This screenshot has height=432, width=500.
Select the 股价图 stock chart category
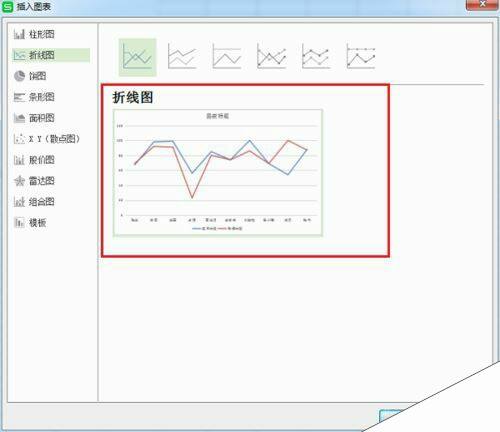pyautogui.click(x=34, y=160)
